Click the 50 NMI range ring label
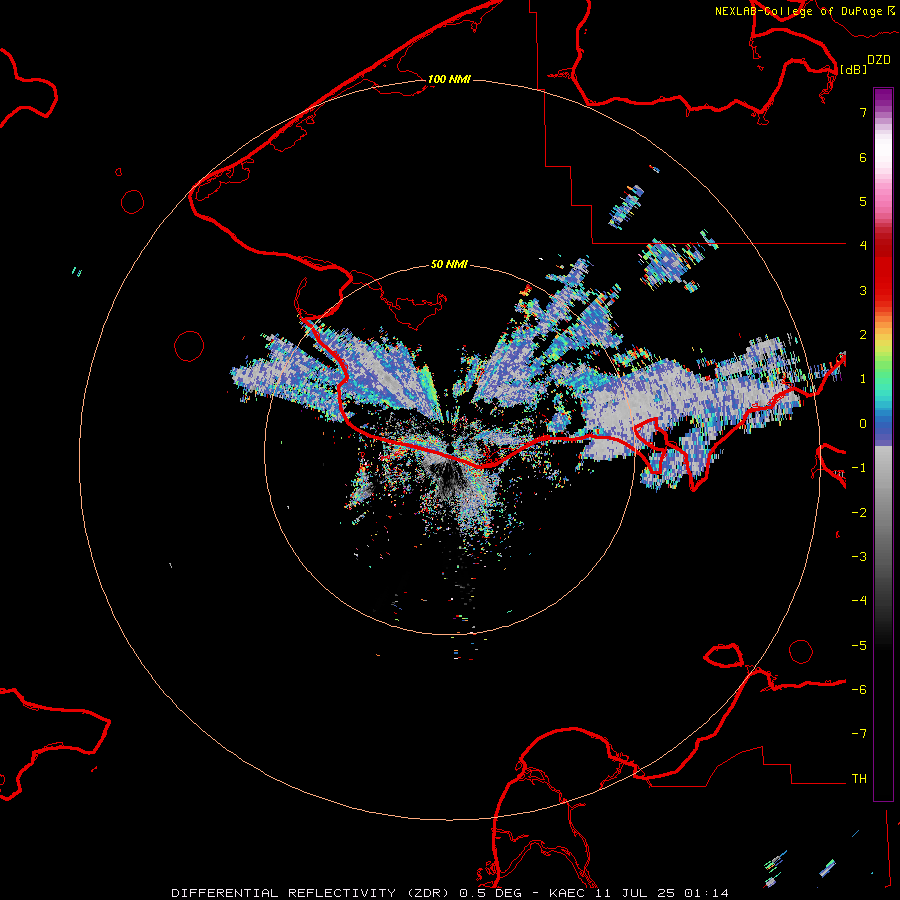The height and width of the screenshot is (900, 900). tap(449, 264)
